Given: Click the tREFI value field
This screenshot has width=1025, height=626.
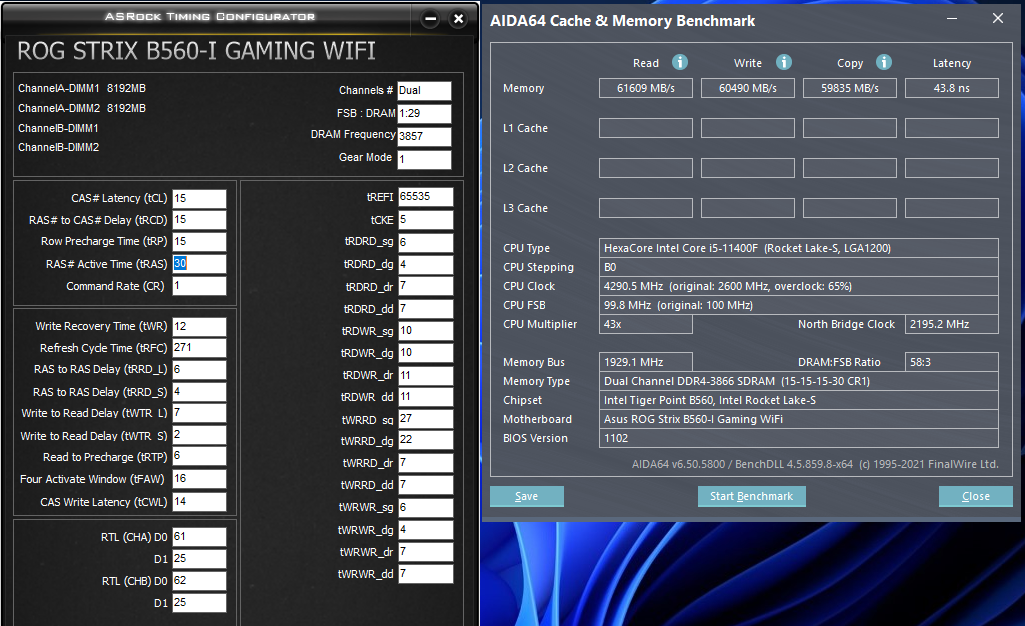Looking at the screenshot, I should pos(426,197).
